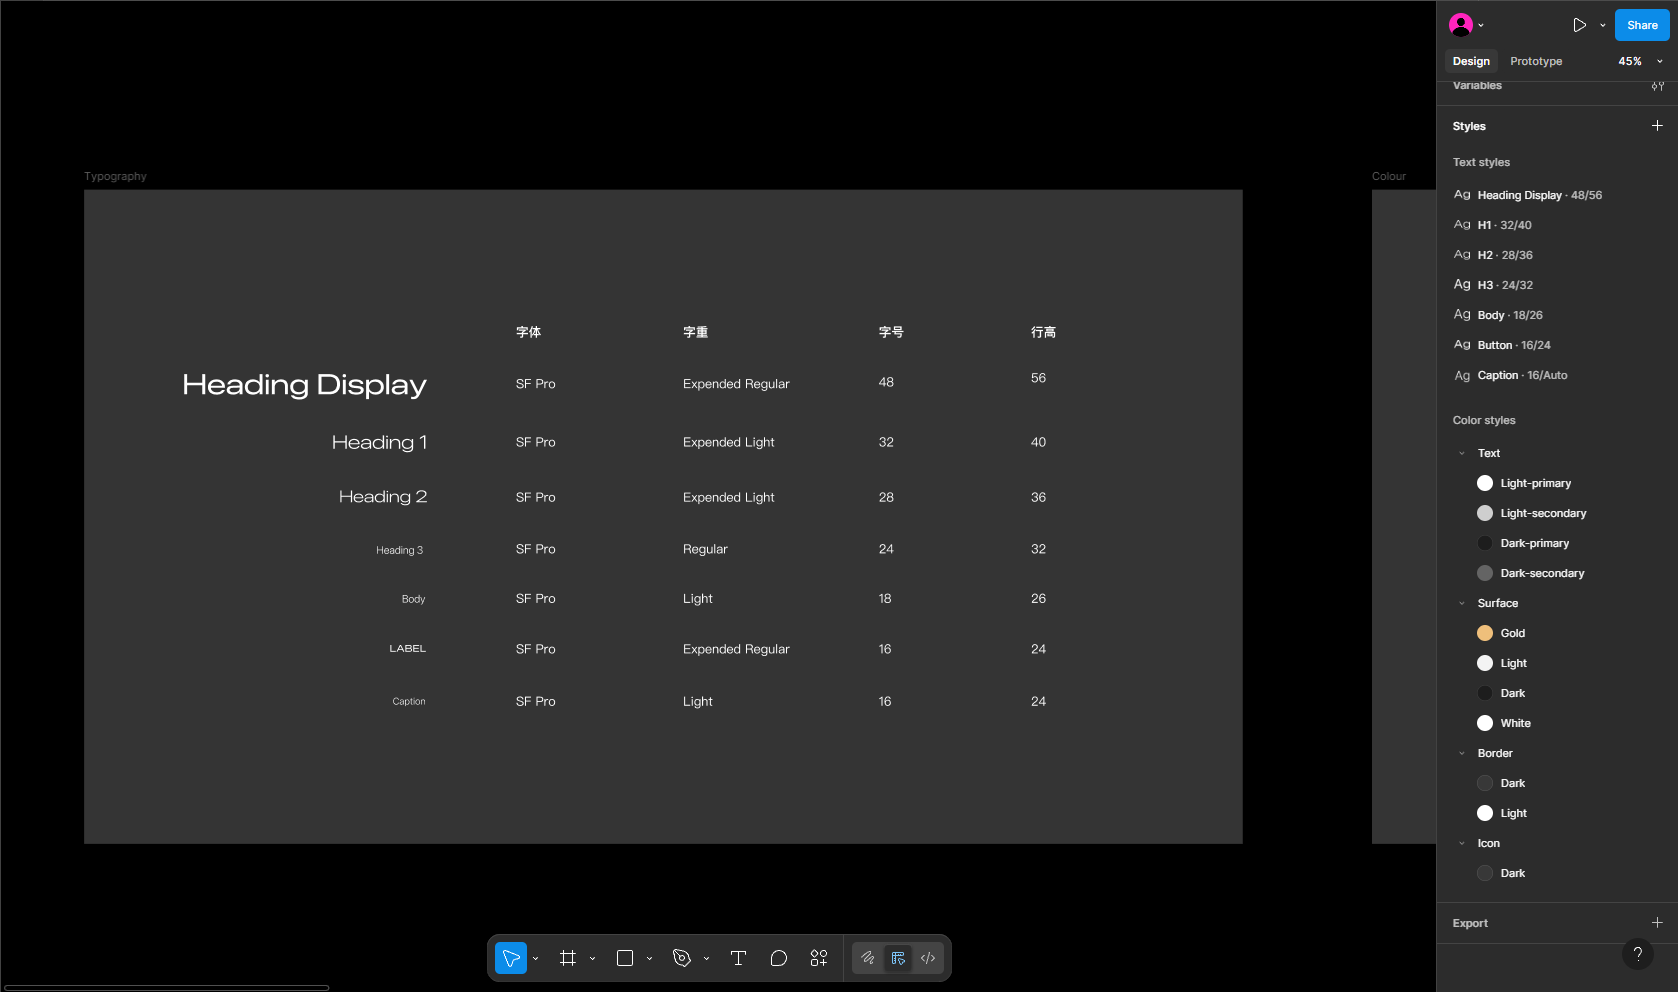Pick the Comment tool
1678x992 pixels.
coord(779,958)
